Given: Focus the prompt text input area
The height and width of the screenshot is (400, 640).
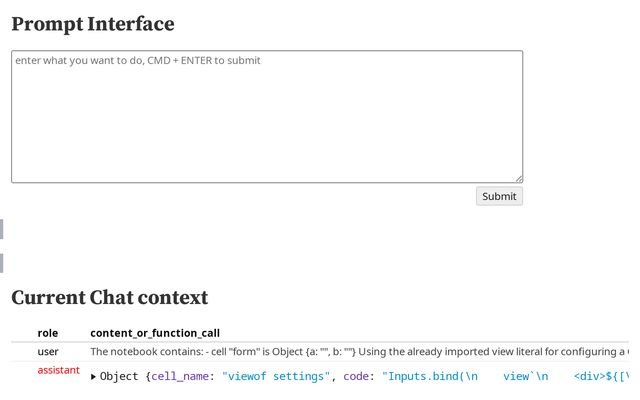Looking at the screenshot, I should pyautogui.click(x=267, y=117).
